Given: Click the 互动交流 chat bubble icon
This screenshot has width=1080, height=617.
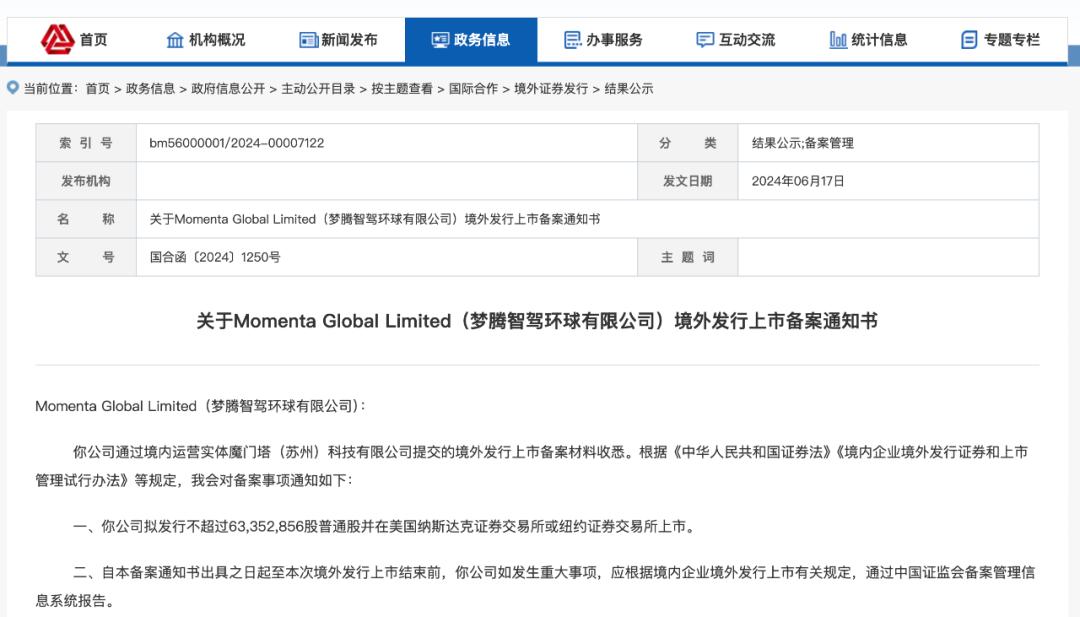Looking at the screenshot, I should (x=705, y=40).
